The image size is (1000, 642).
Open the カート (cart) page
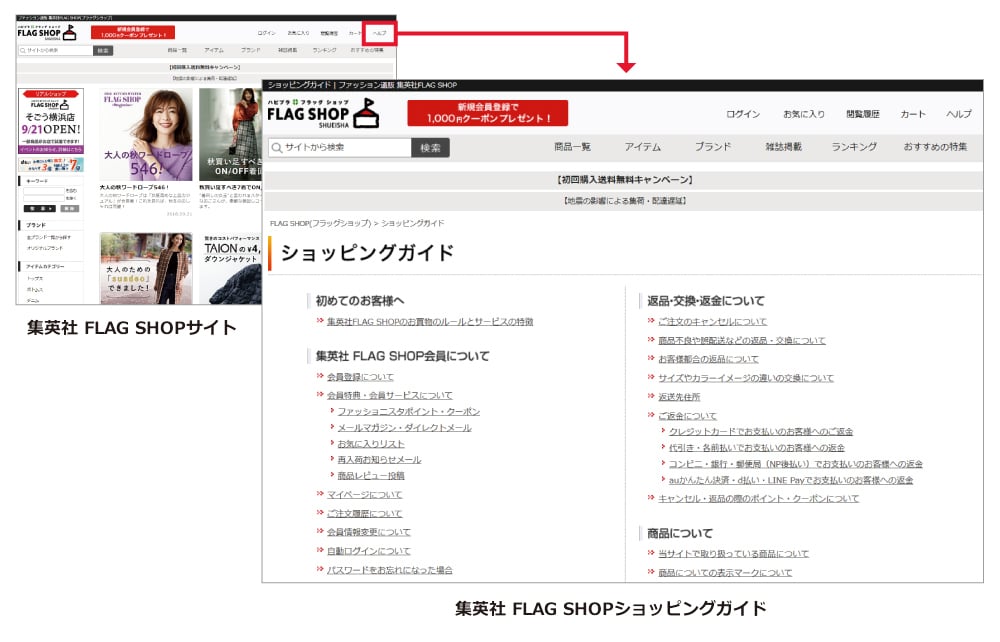[x=912, y=115]
